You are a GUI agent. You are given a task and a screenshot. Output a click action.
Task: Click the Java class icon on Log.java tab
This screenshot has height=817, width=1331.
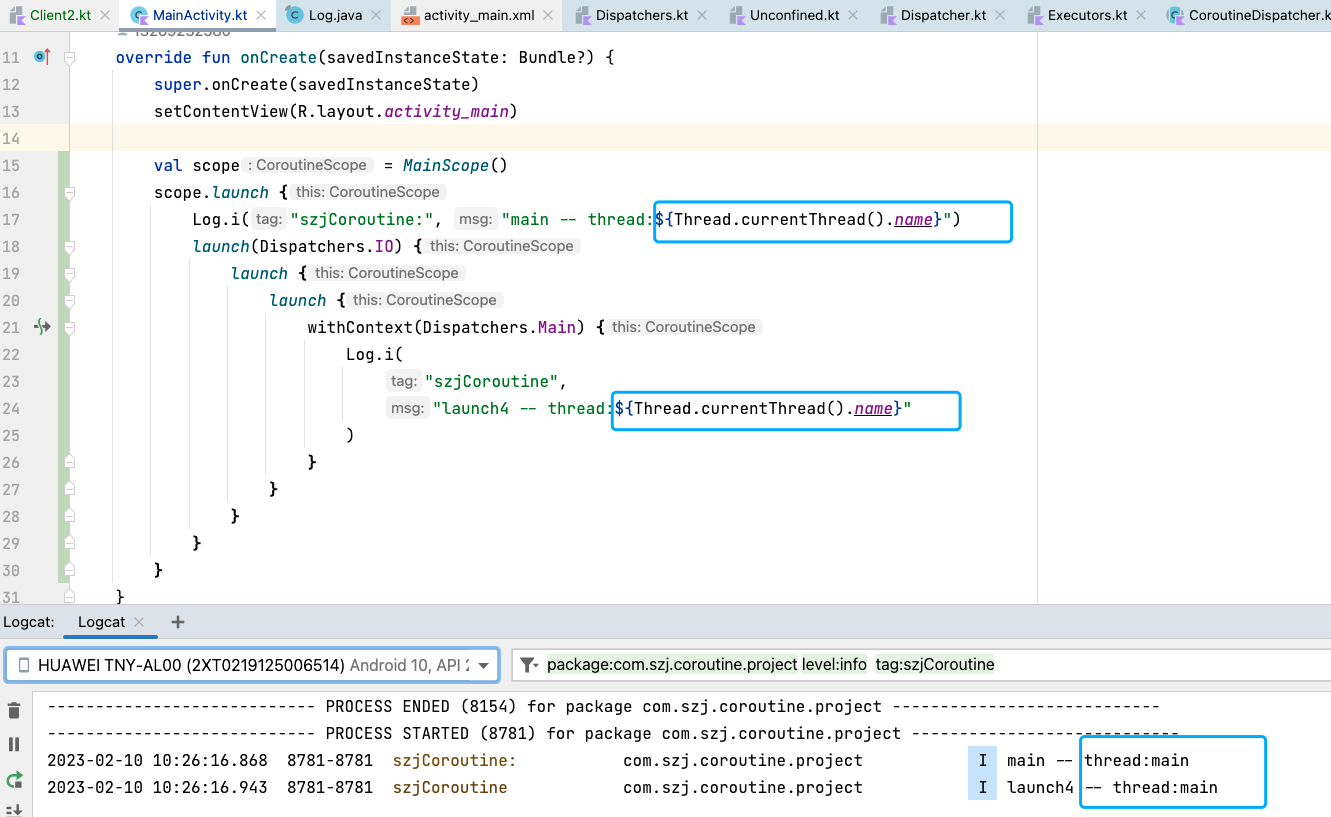293,15
